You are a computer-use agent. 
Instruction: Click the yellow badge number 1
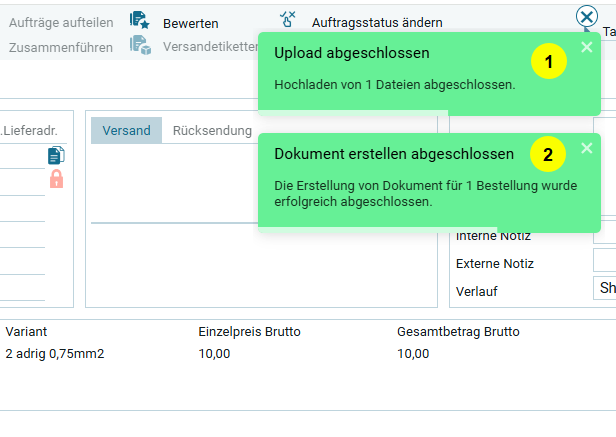pos(547,62)
